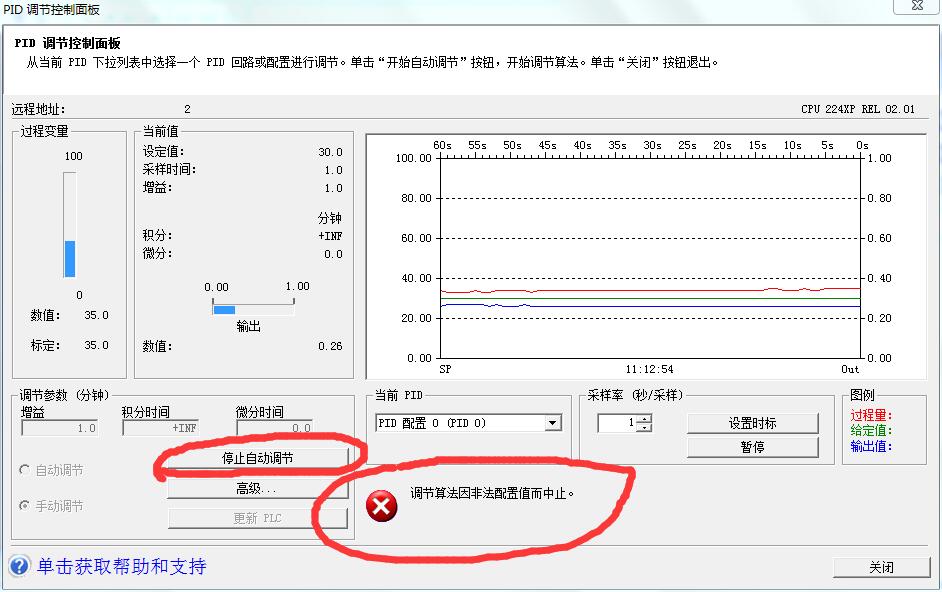Open the 当前 PID dropdown list
This screenshot has width=942, height=592.
point(553,423)
